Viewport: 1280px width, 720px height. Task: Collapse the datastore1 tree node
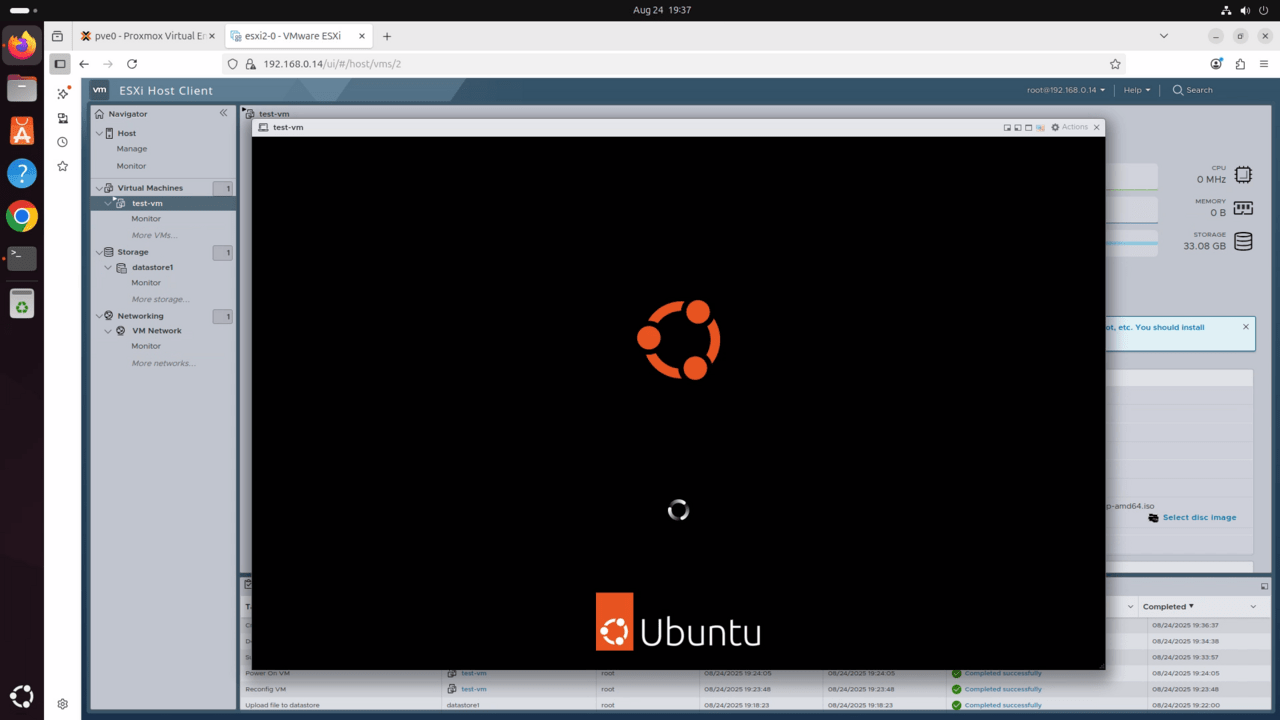[108, 267]
